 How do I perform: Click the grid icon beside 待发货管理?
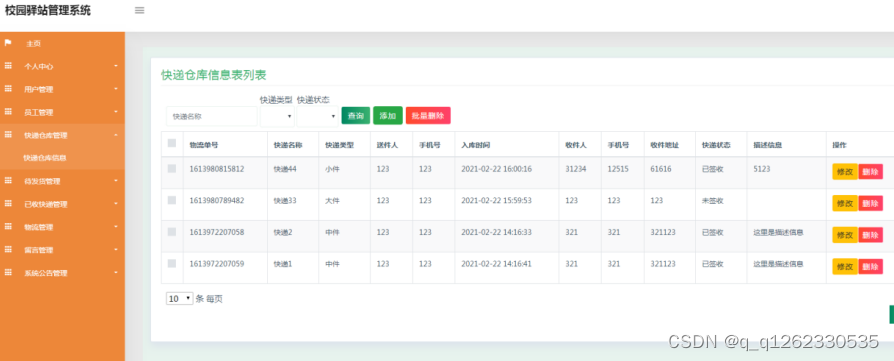click(8, 181)
